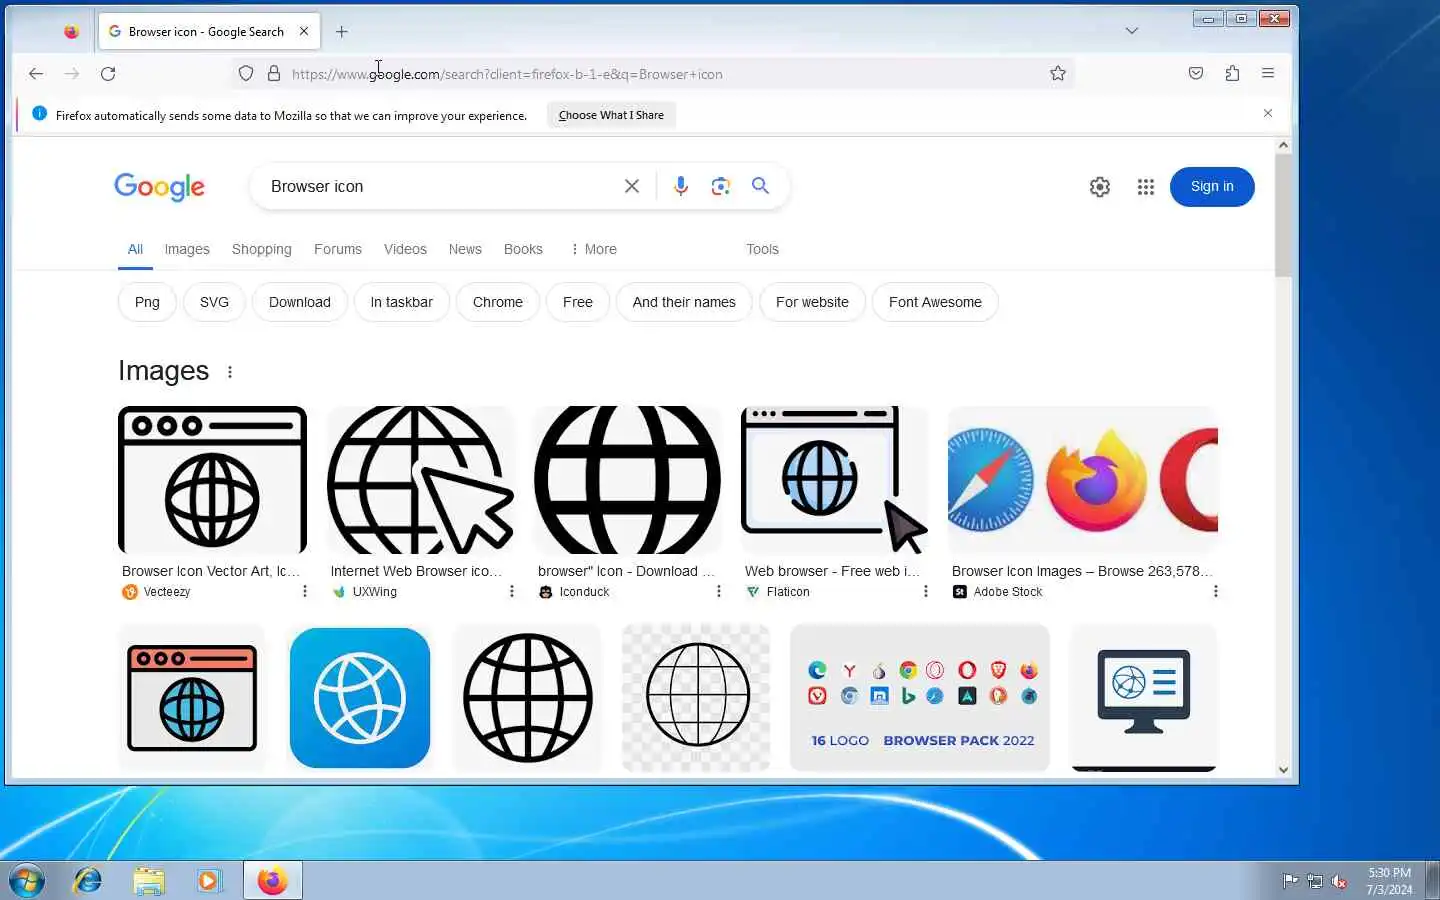
Task: Launch Internet Explorer from taskbar
Action: [88, 881]
